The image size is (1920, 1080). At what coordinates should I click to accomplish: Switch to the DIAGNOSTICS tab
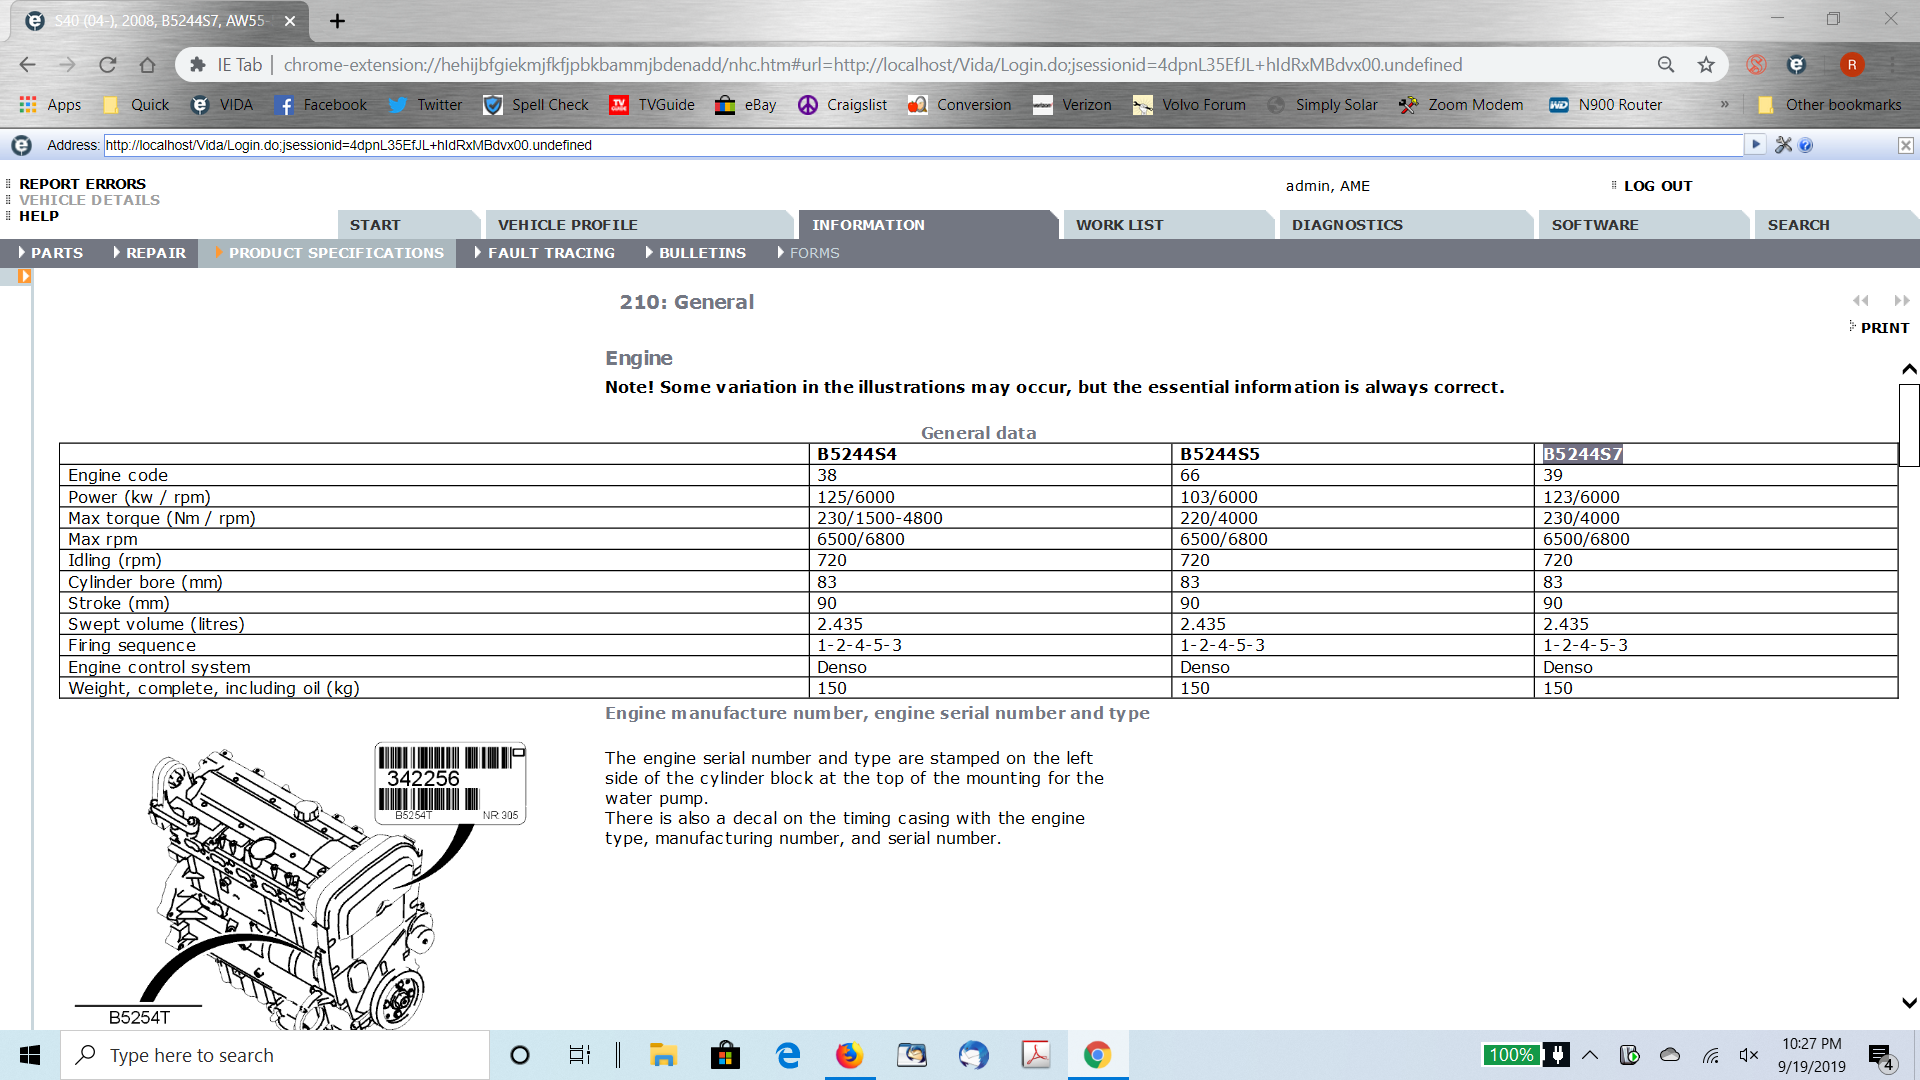pos(1347,225)
